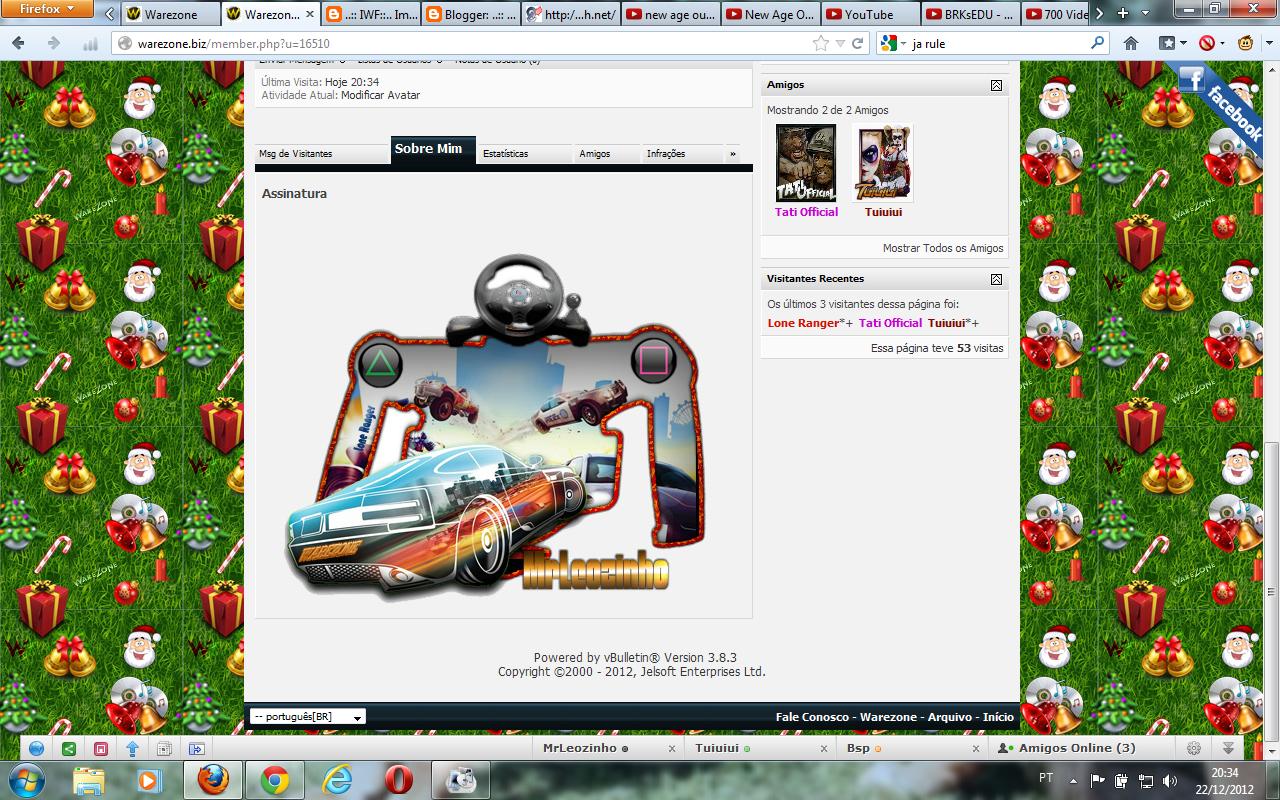Collapse the Visitantes Recentes panel
This screenshot has width=1280, height=800.
click(996, 279)
